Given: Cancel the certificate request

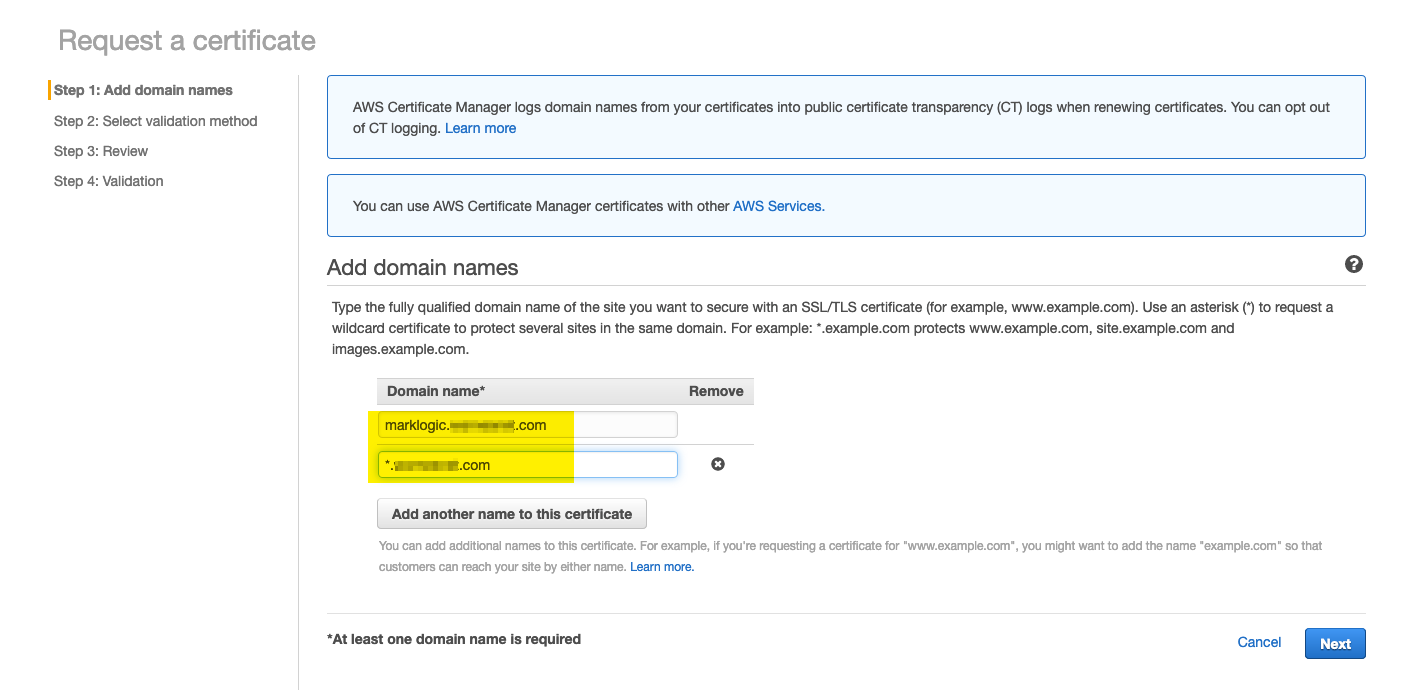Looking at the screenshot, I should (1259, 642).
